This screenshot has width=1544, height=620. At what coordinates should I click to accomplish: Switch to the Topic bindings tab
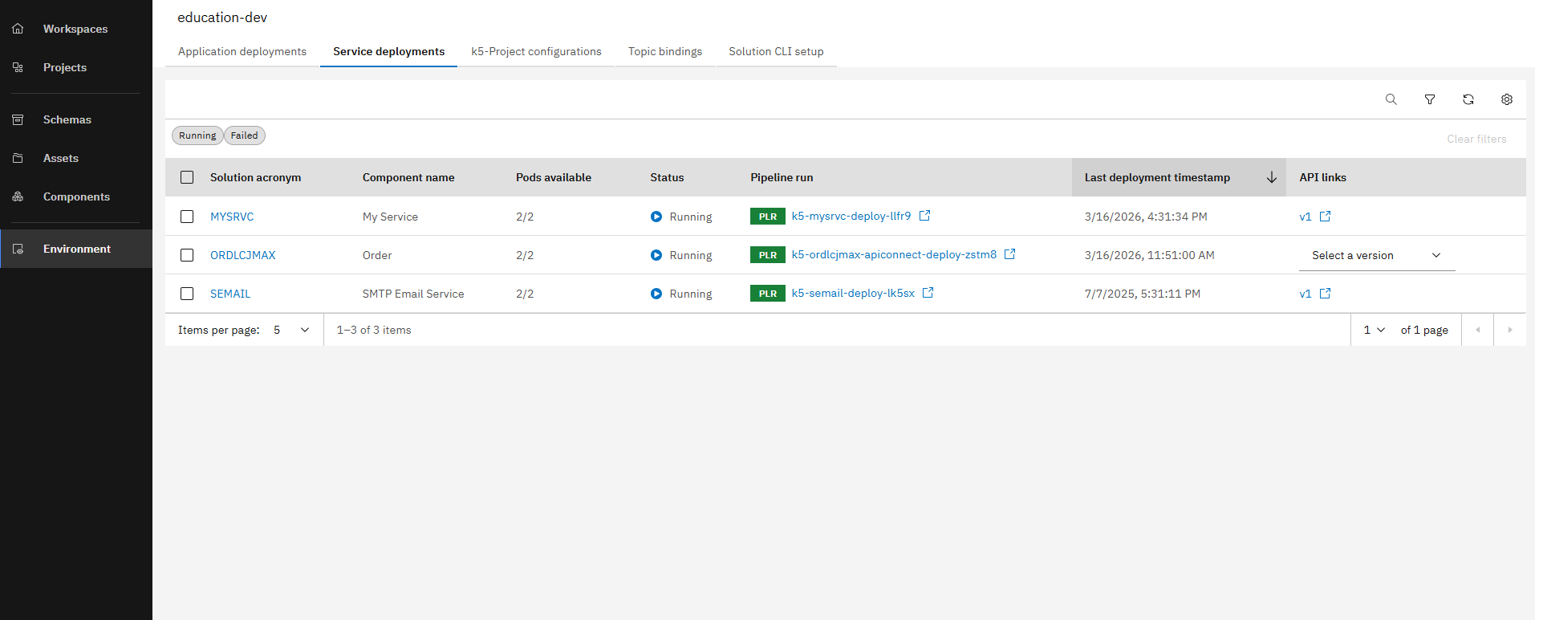coord(665,51)
